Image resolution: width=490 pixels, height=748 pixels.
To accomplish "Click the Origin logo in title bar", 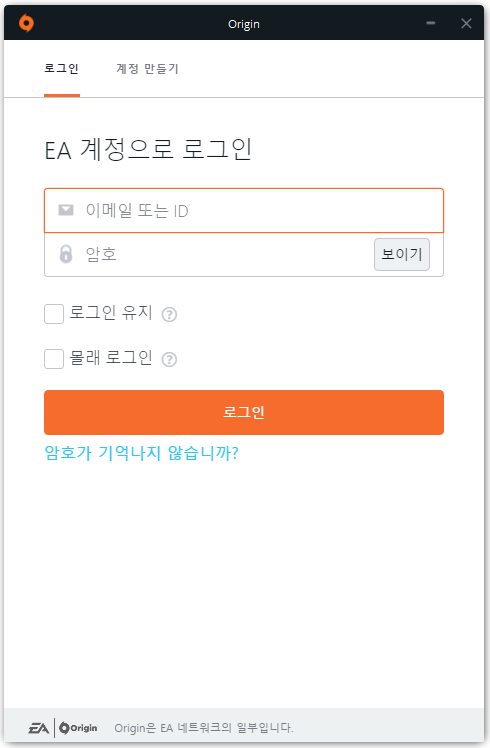I will click(26, 23).
